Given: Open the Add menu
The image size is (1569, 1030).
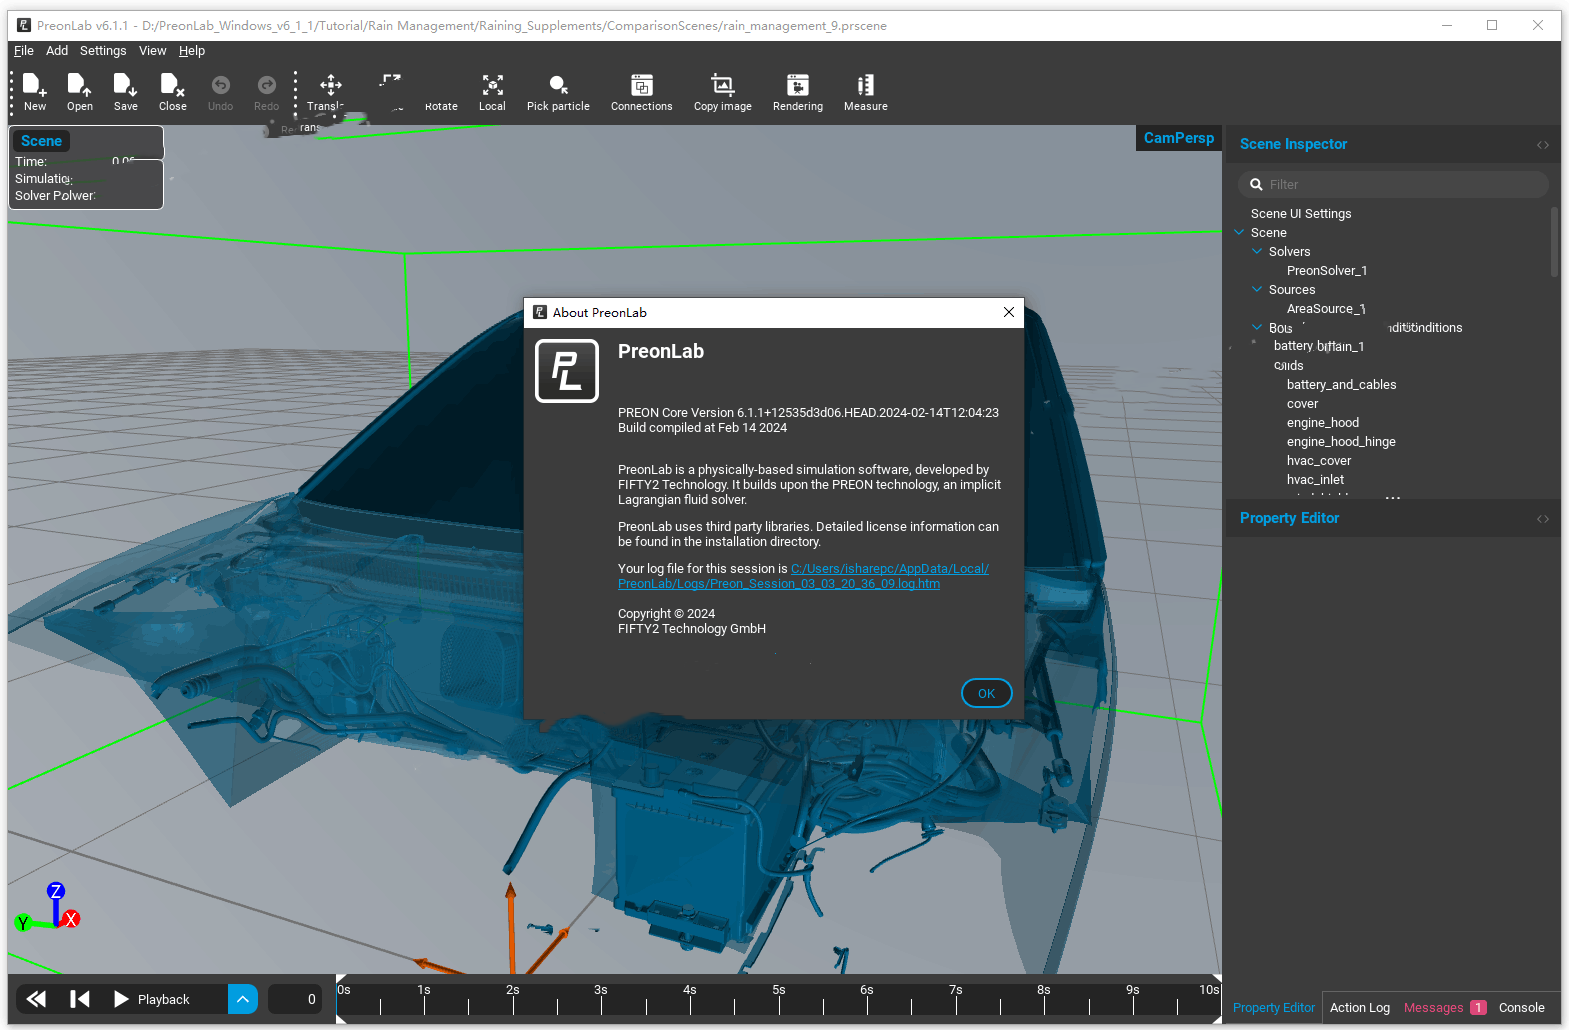Looking at the screenshot, I should tap(57, 51).
